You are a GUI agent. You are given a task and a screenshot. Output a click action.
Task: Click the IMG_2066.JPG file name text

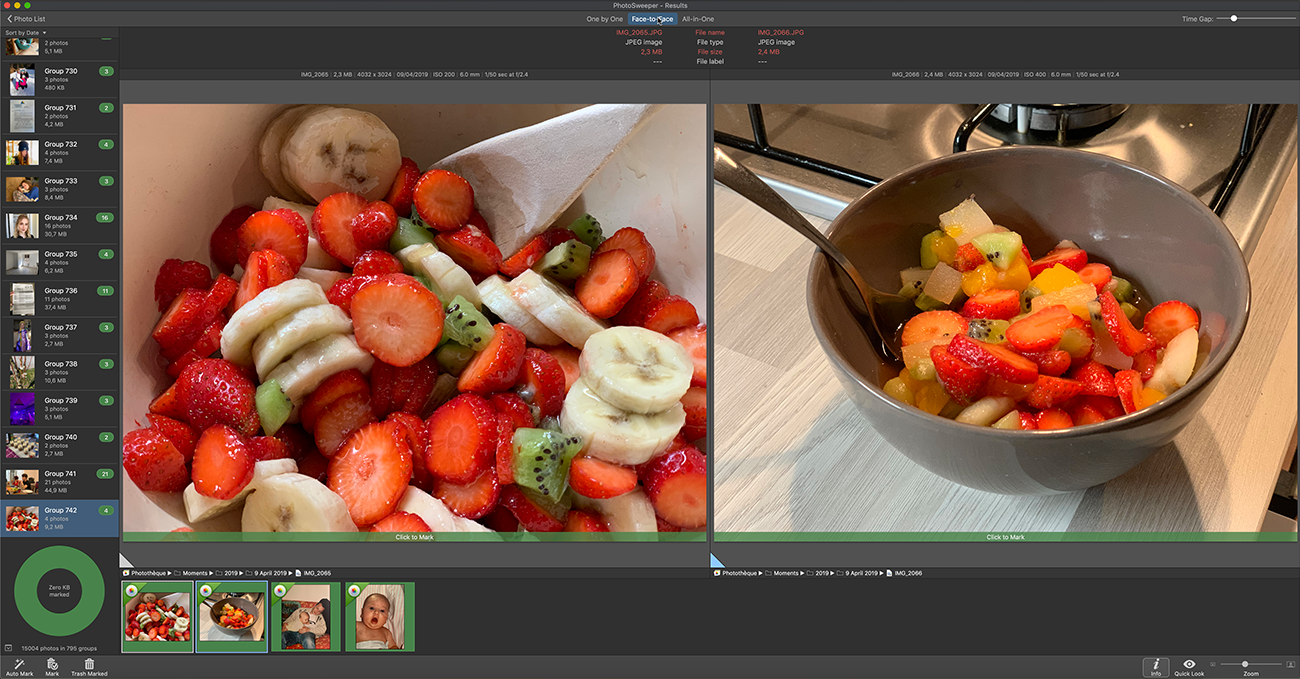(781, 33)
